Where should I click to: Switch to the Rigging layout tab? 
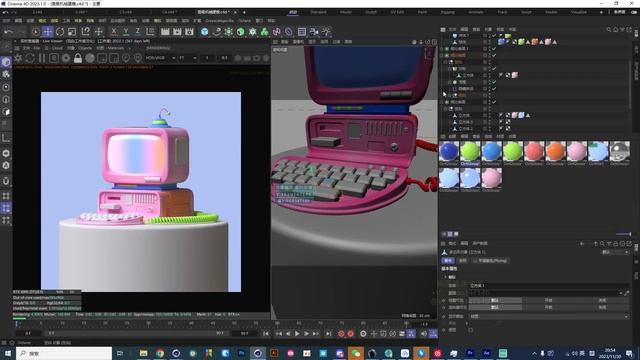[447, 12]
